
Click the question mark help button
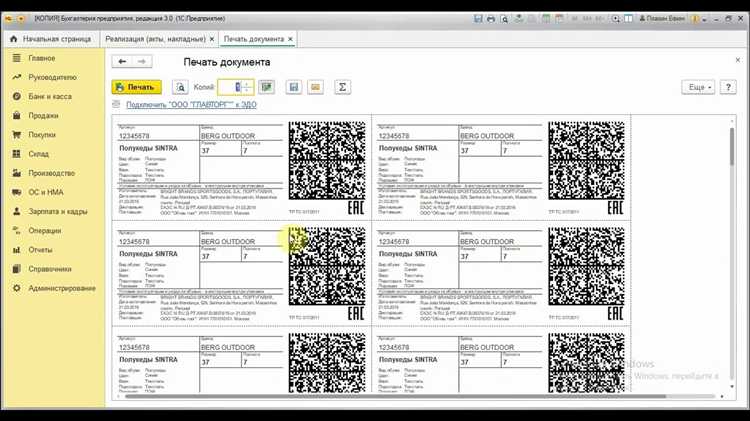(x=728, y=87)
